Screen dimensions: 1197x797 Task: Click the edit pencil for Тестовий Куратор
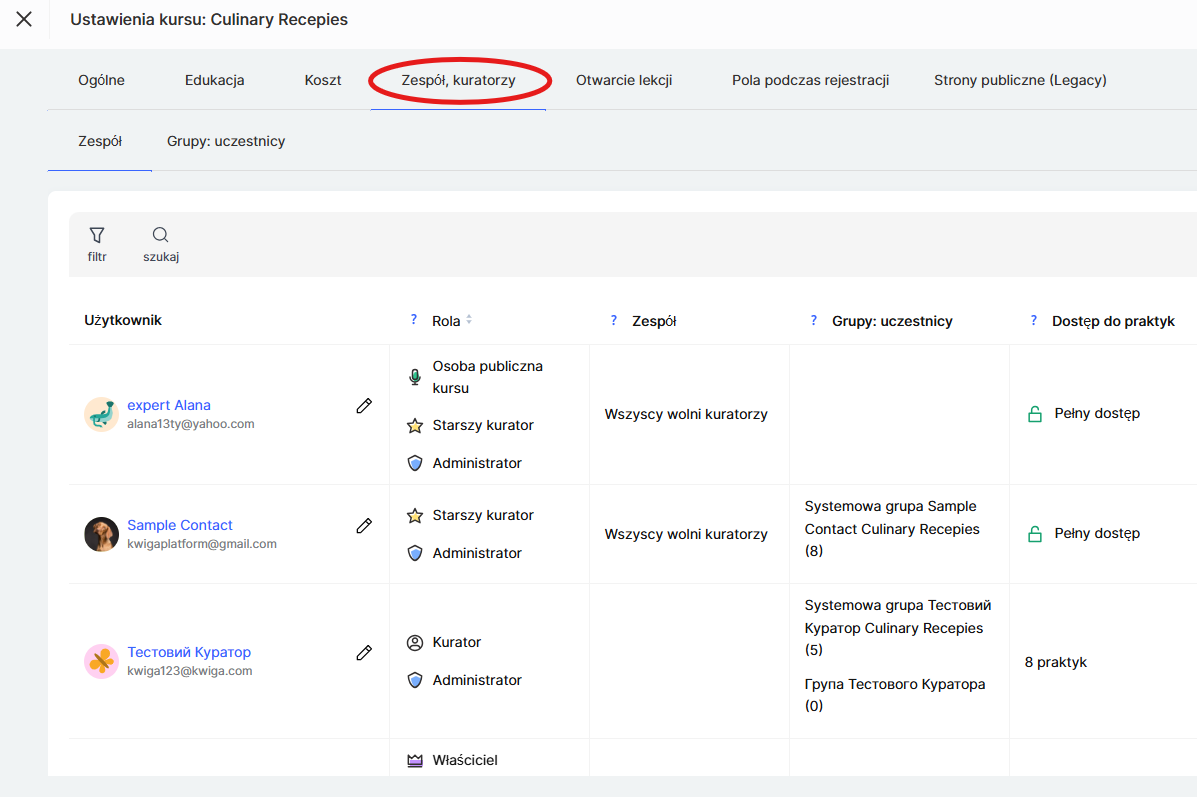pos(364,653)
